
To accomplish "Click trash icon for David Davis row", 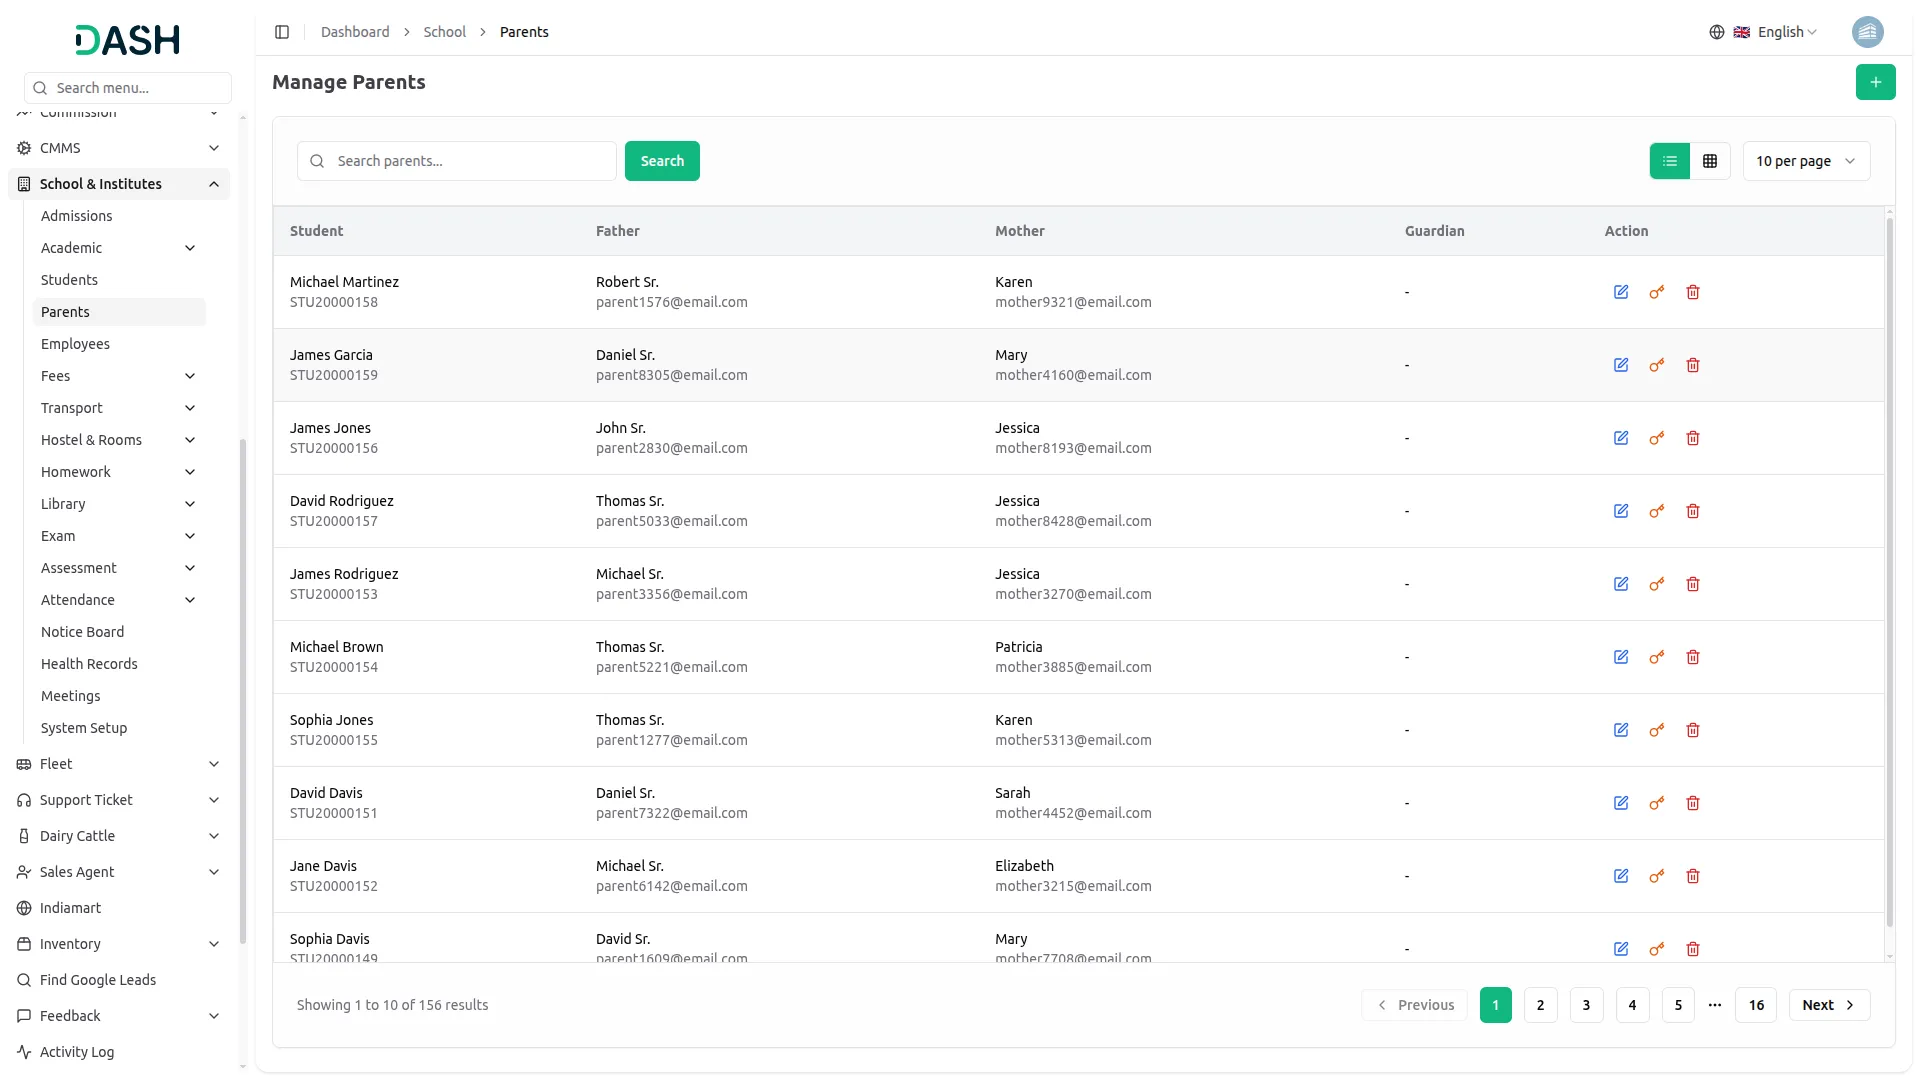I will [x=1693, y=803].
